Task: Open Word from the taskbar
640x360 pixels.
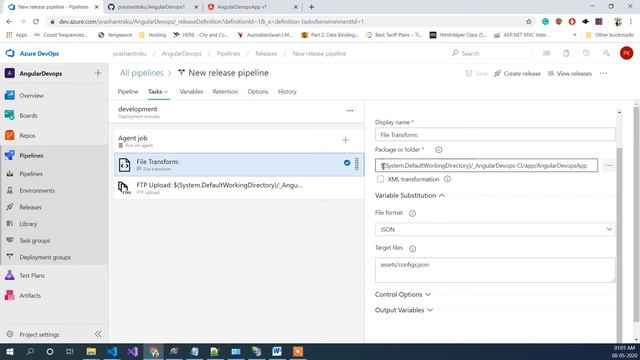Action: point(277,351)
